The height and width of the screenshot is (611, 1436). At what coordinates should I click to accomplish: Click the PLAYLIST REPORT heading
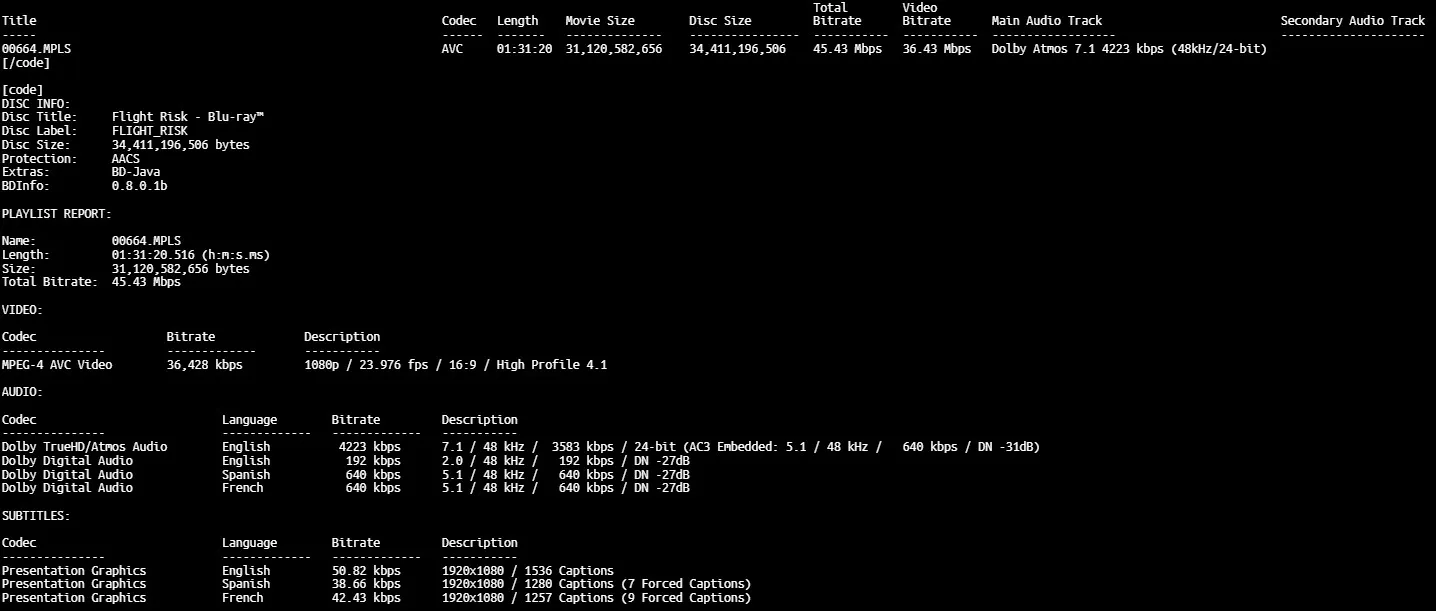(57, 214)
